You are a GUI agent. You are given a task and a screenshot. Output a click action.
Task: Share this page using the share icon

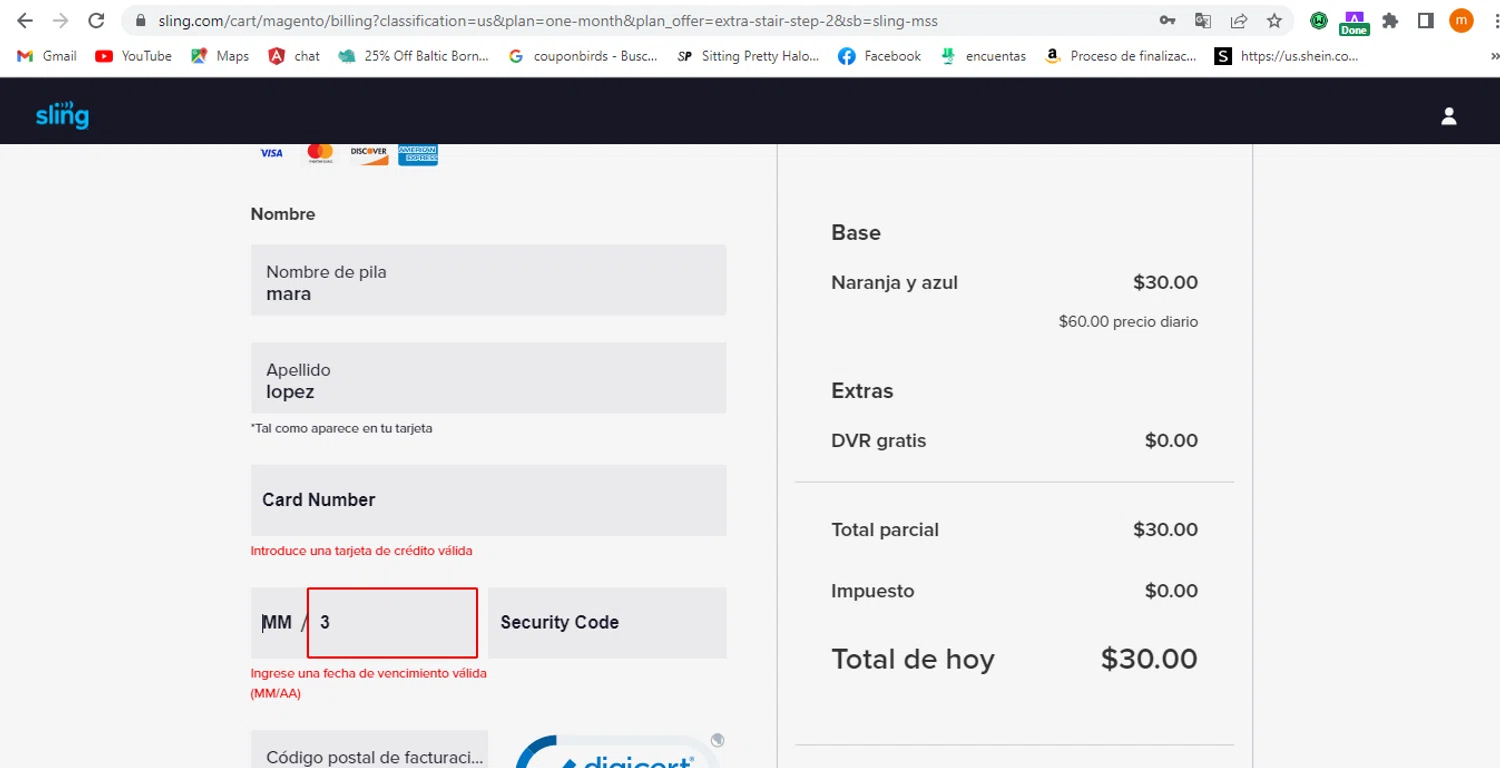pos(1239,21)
